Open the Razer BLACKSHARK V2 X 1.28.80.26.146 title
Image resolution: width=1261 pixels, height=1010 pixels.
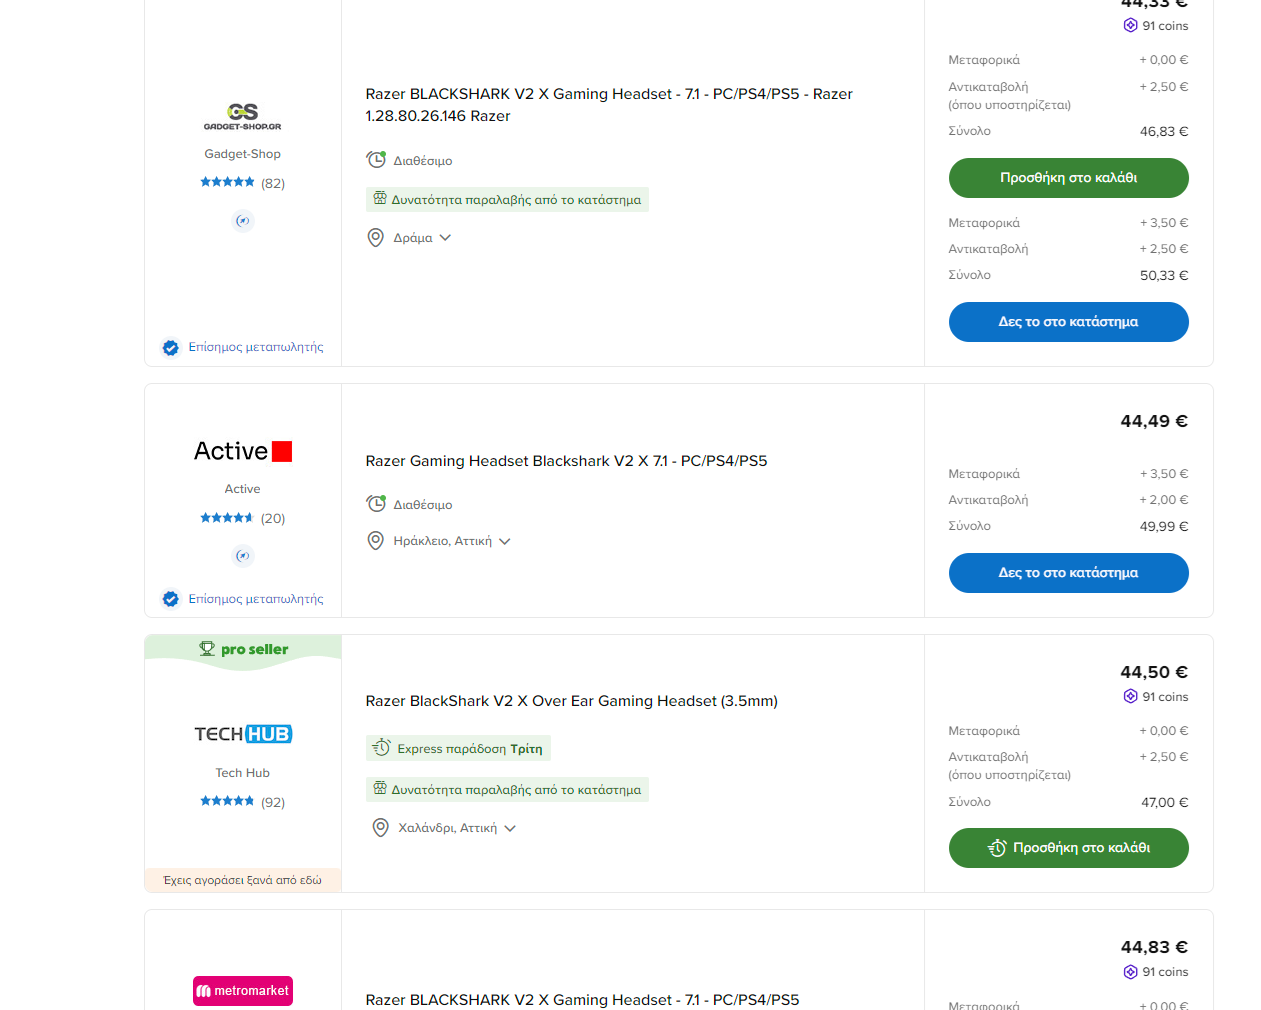[x=609, y=105]
